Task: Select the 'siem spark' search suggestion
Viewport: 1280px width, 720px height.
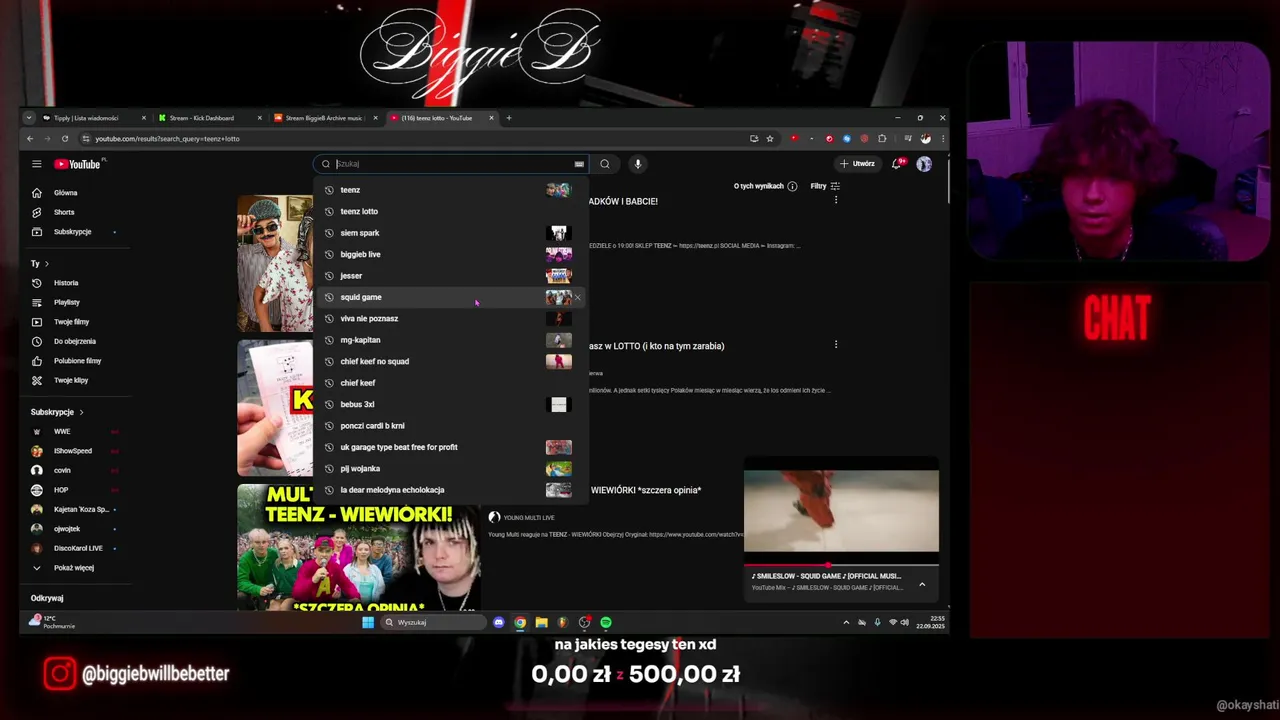Action: [450, 233]
